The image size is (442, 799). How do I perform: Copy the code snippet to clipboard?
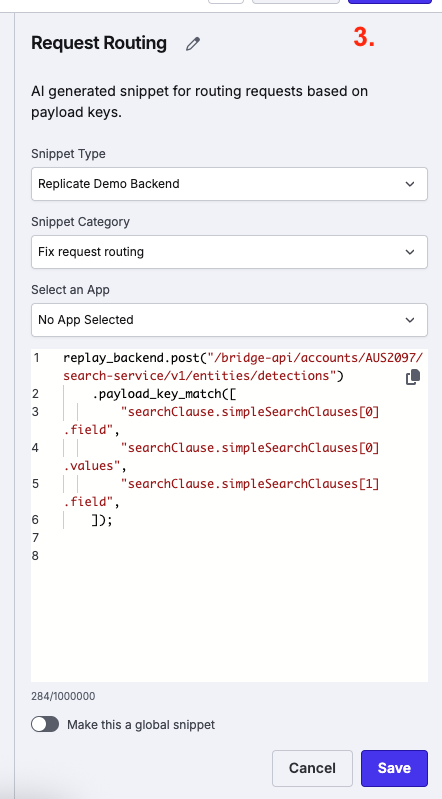[x=413, y=377]
